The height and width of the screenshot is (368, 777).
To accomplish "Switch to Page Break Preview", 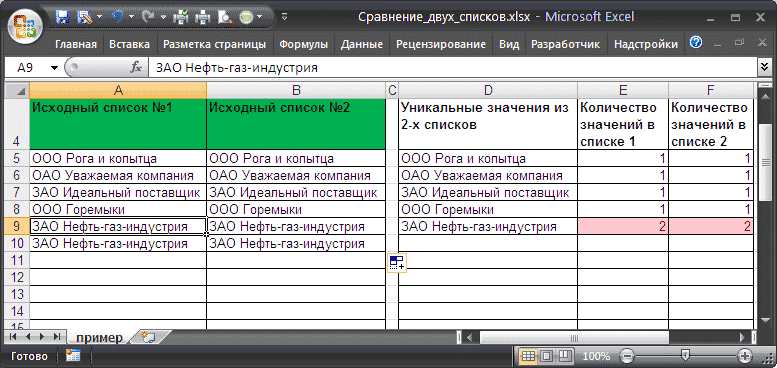I will pyautogui.click(x=565, y=356).
